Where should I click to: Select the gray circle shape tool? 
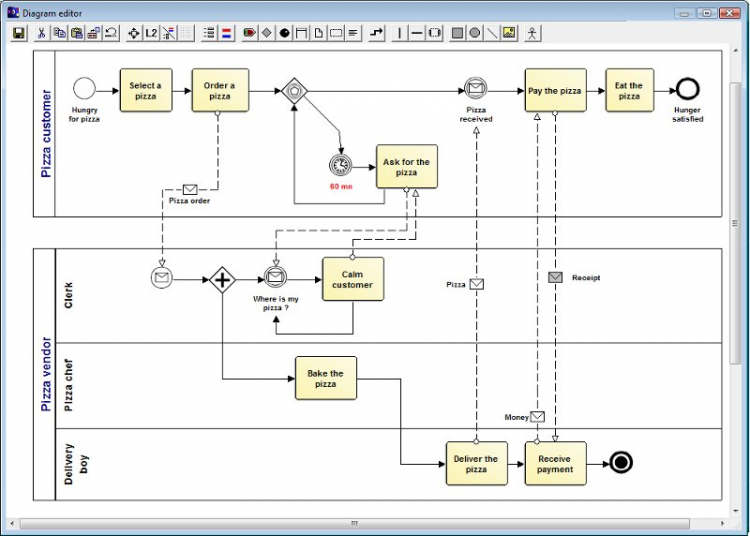(474, 33)
